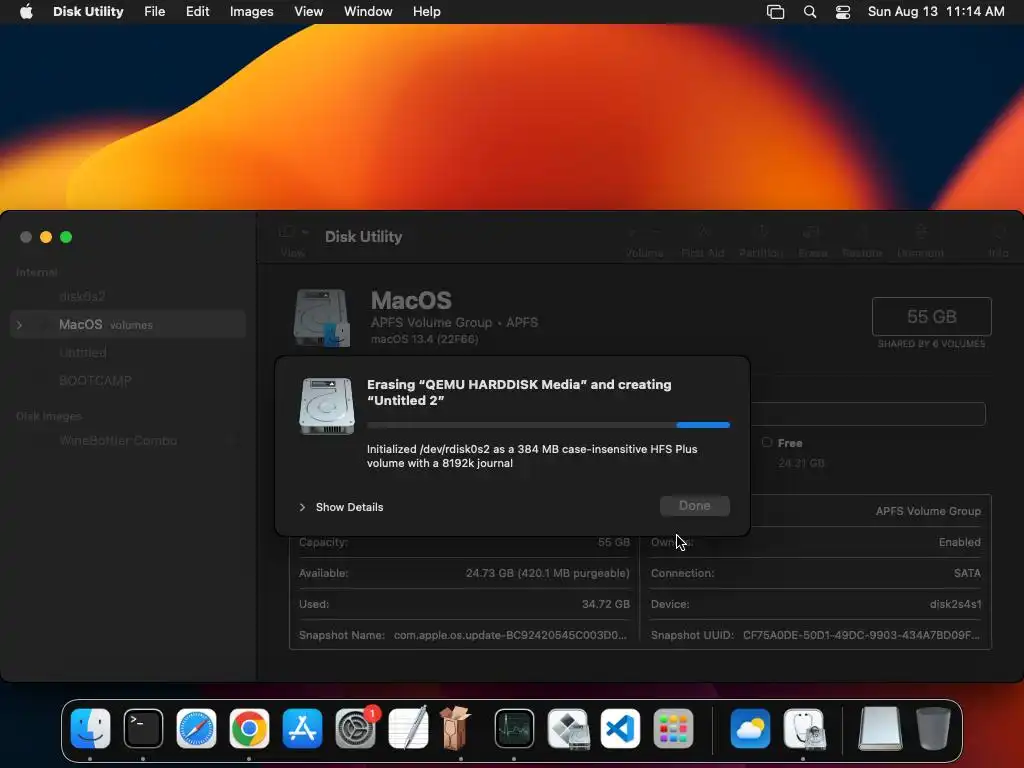Open TextEdit from the Dock
The image size is (1024, 768).
(408, 728)
